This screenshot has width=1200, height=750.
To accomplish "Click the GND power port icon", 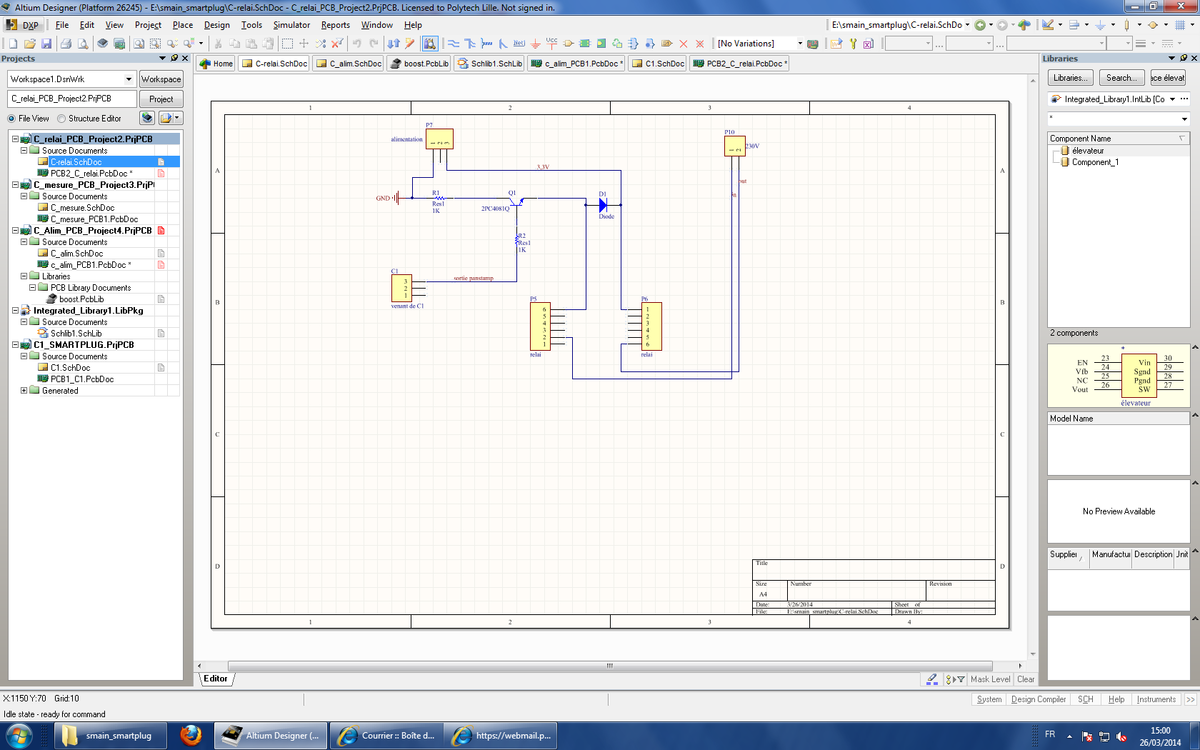I will [x=535, y=44].
